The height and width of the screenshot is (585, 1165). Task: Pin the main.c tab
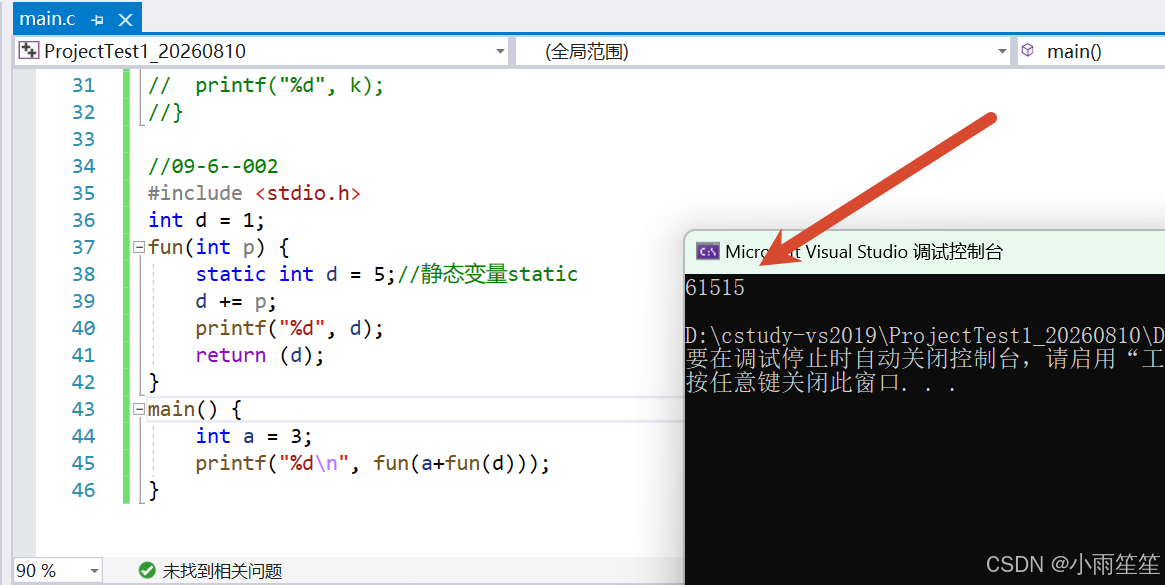coord(97,20)
